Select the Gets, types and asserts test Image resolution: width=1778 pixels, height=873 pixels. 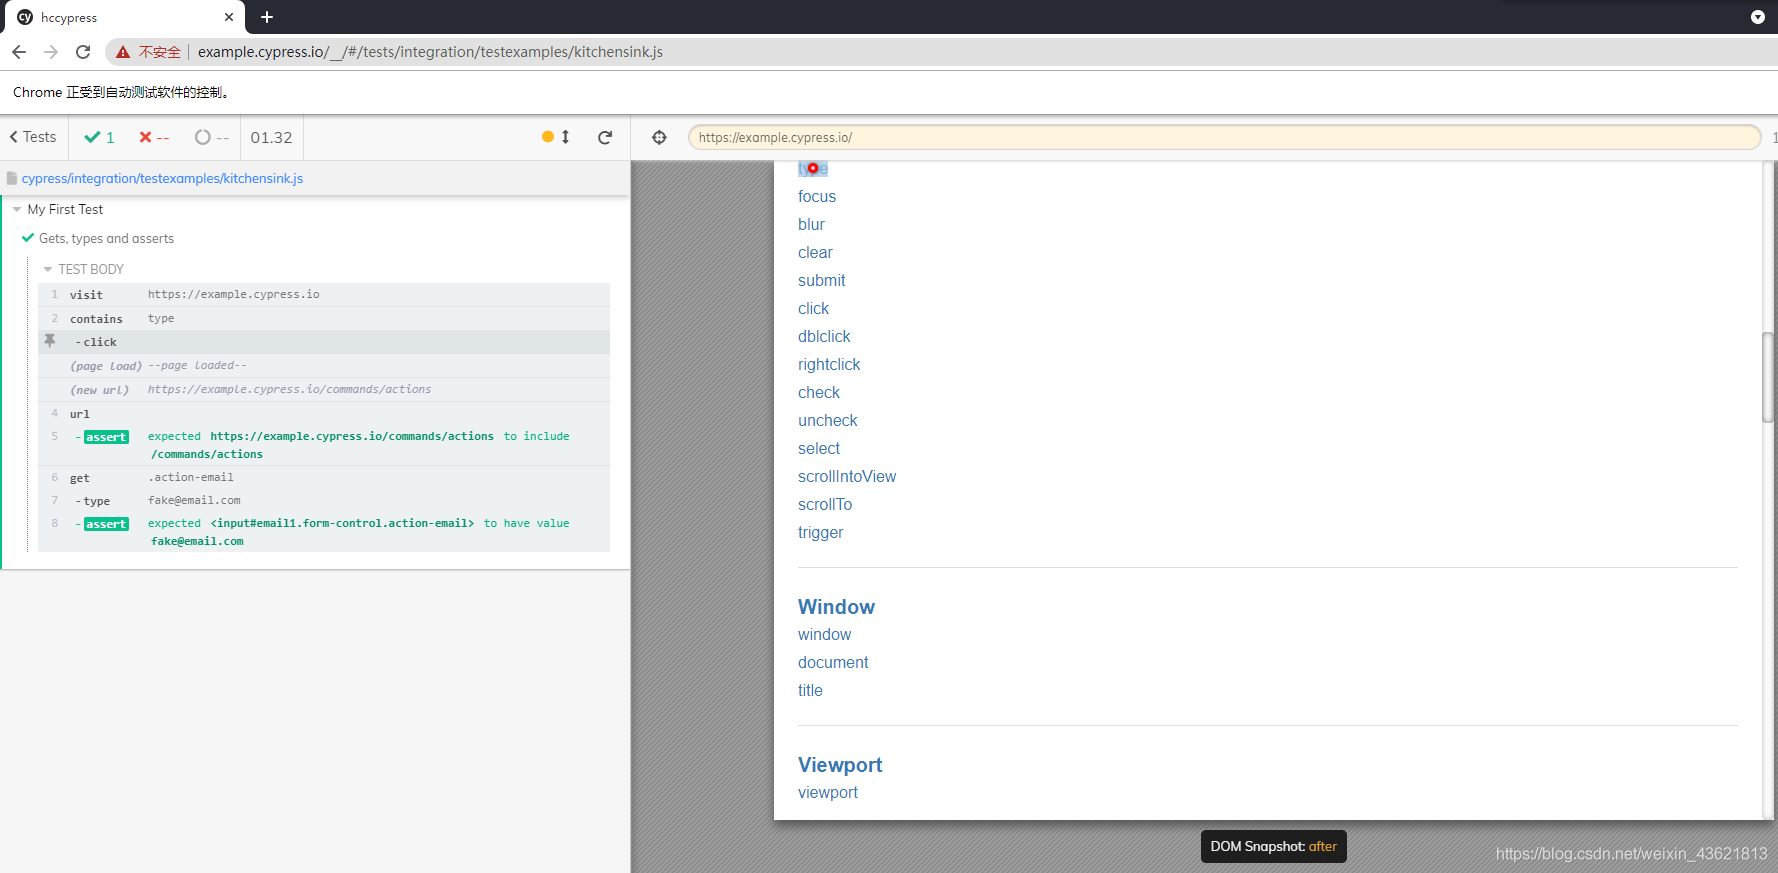(x=106, y=238)
